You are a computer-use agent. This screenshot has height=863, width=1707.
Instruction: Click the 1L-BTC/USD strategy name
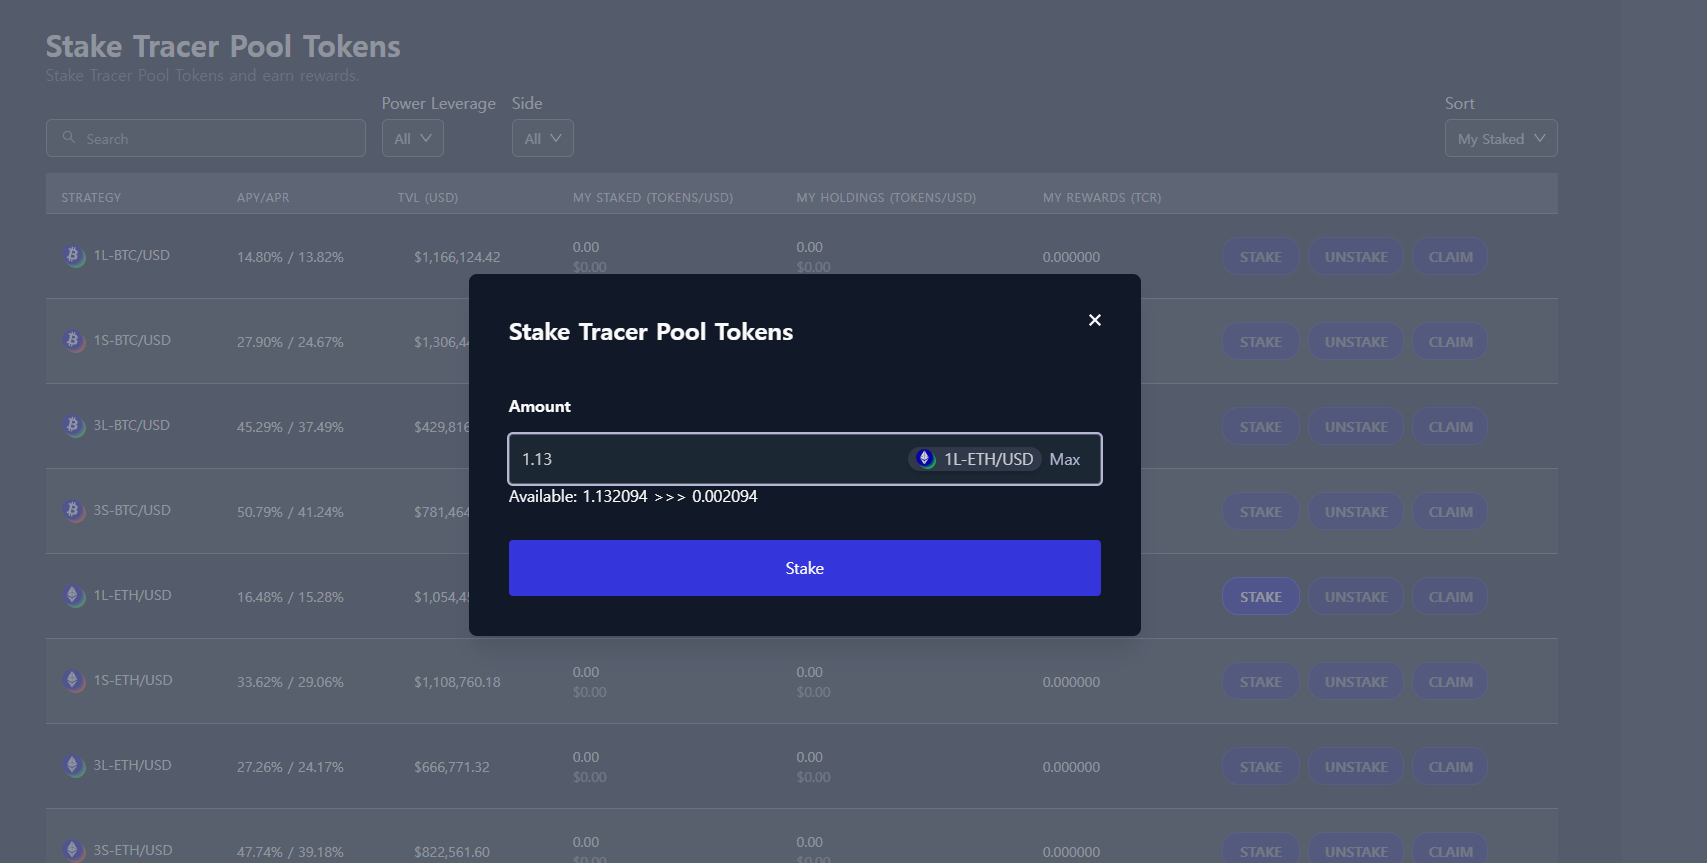132,255
